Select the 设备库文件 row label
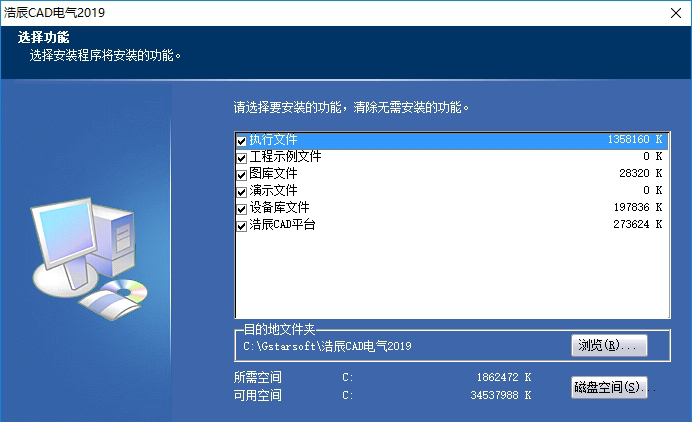The image size is (692, 438). click(279, 207)
